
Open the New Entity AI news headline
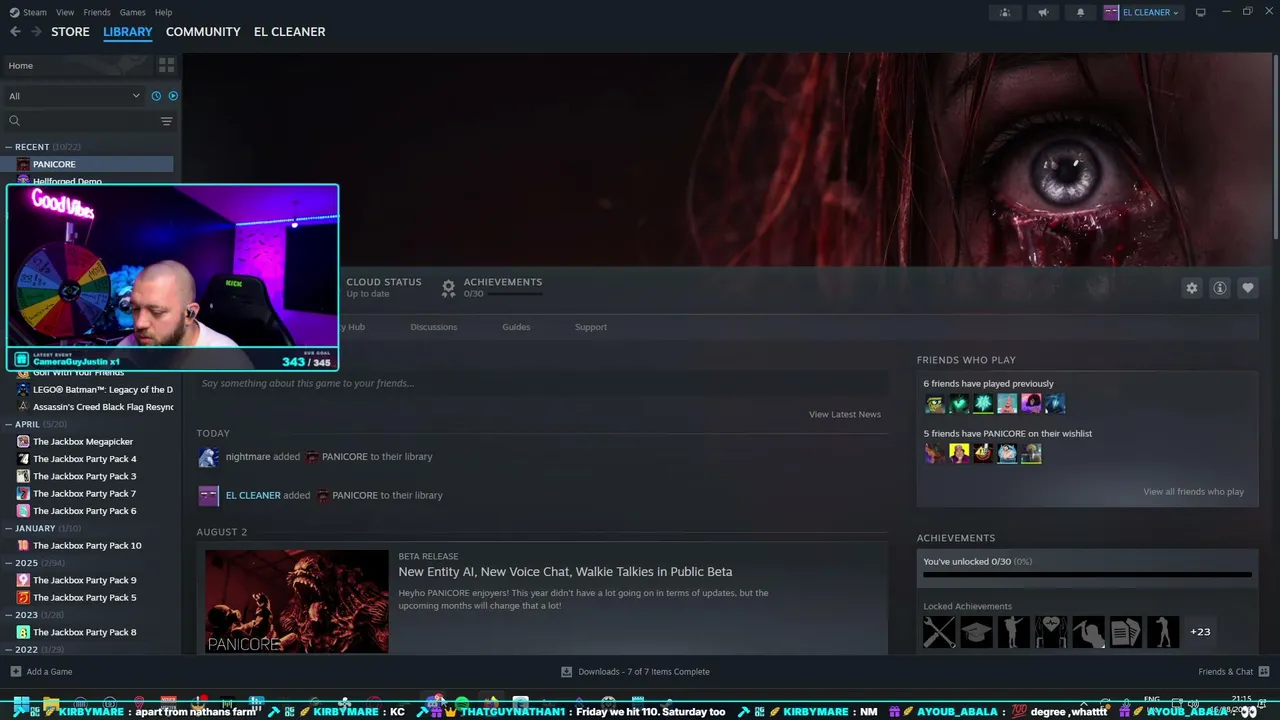click(x=565, y=572)
